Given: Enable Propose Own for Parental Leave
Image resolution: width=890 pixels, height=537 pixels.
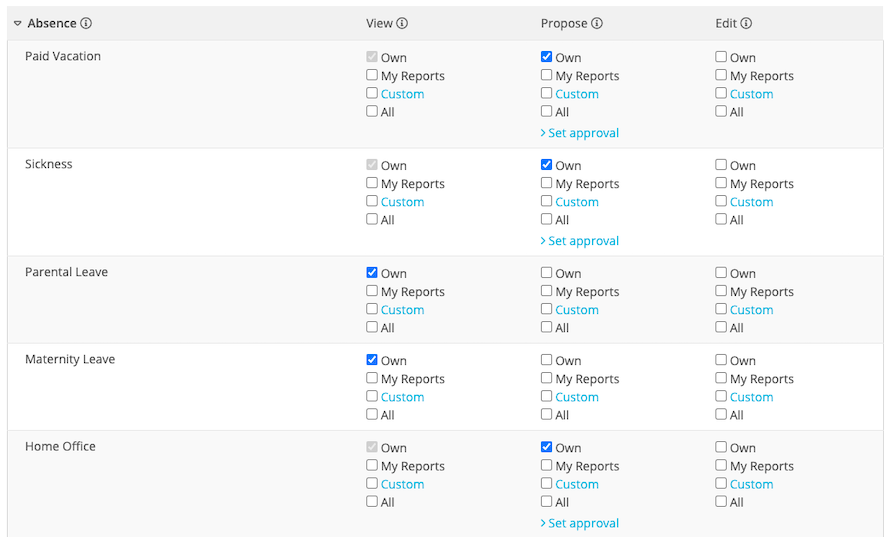Looking at the screenshot, I should tap(547, 272).
